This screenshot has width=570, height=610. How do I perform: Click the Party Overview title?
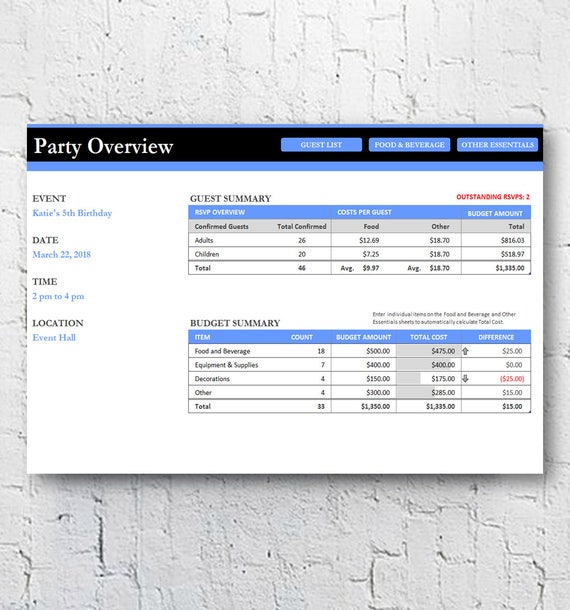103,146
